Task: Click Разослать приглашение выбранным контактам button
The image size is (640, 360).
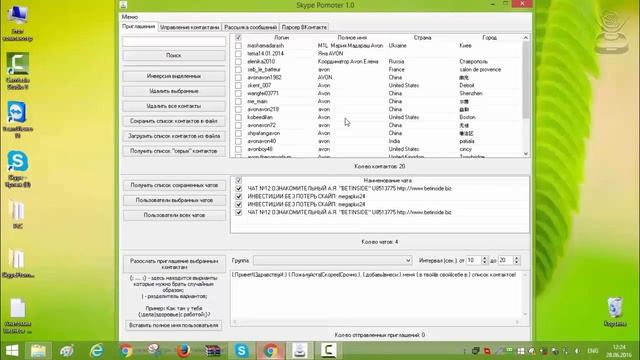Action: click(x=174, y=264)
